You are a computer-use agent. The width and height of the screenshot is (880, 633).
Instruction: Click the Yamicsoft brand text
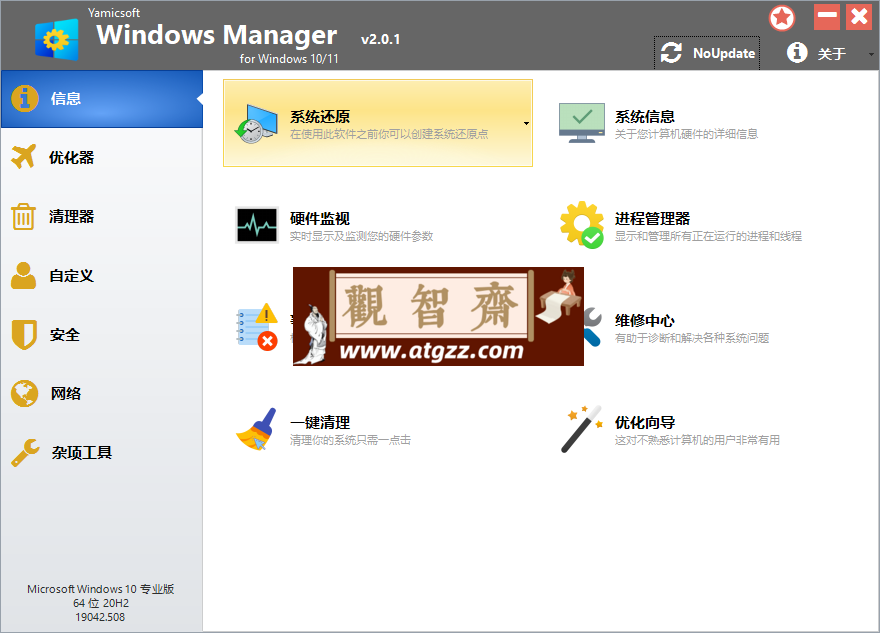[x=114, y=12]
